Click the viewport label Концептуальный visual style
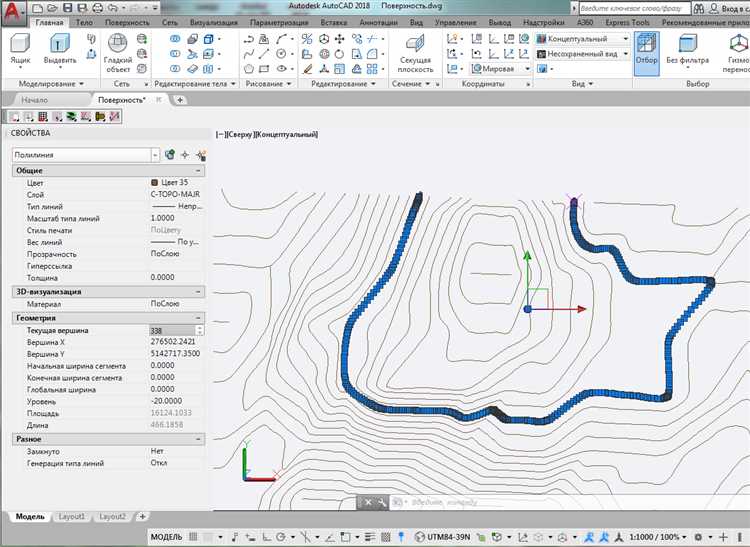This screenshot has height=547, width=750. pyautogui.click(x=287, y=135)
